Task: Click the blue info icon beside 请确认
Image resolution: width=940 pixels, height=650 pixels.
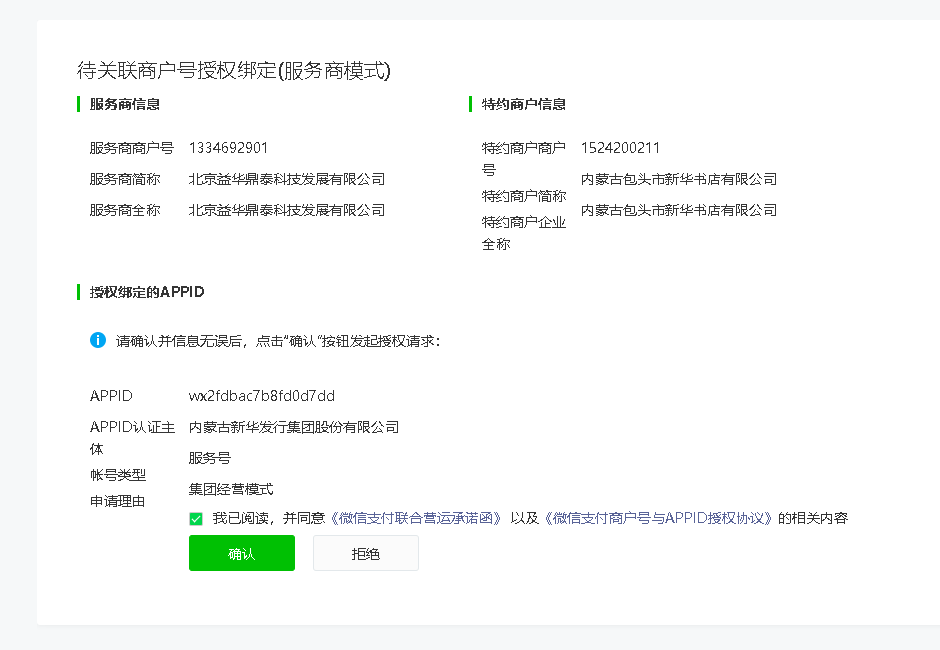Action: coord(98,340)
